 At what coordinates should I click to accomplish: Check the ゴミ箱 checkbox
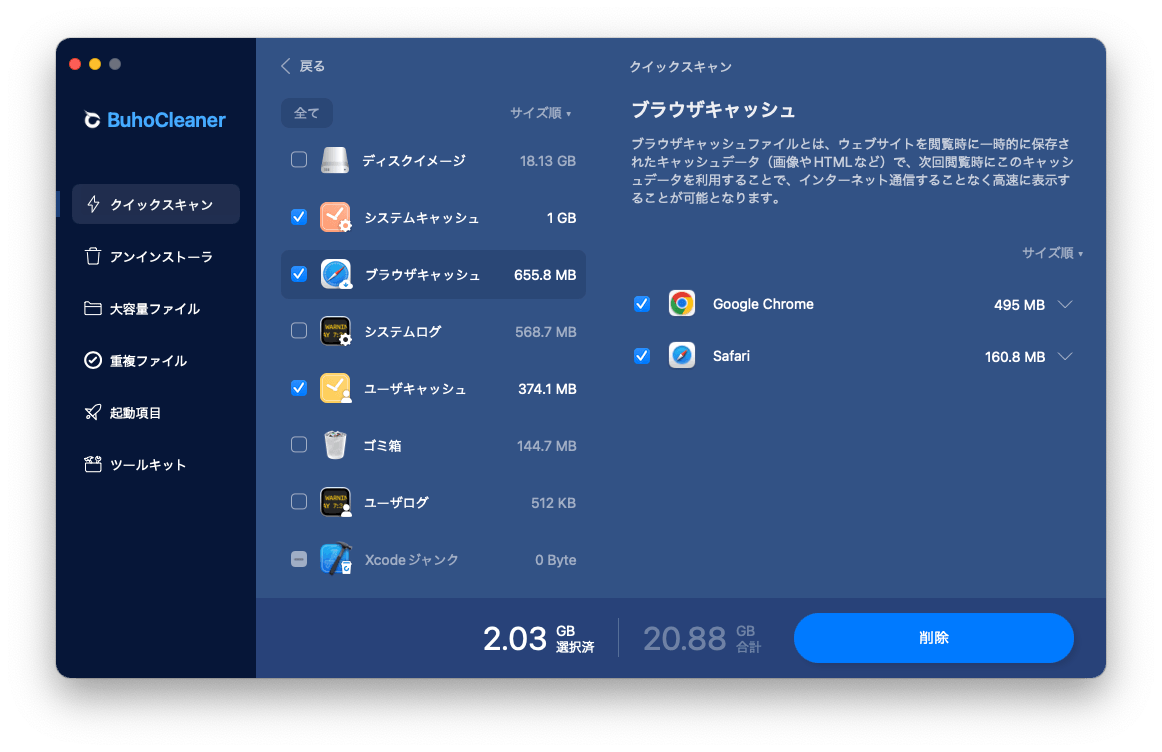coord(299,445)
